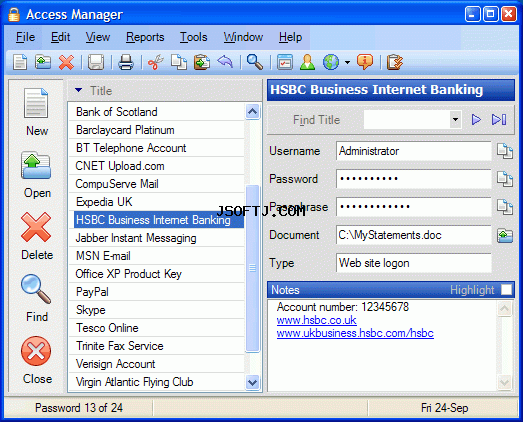Click the green user toolbar icon
Image resolution: width=523 pixels, height=422 pixels.
click(308, 62)
